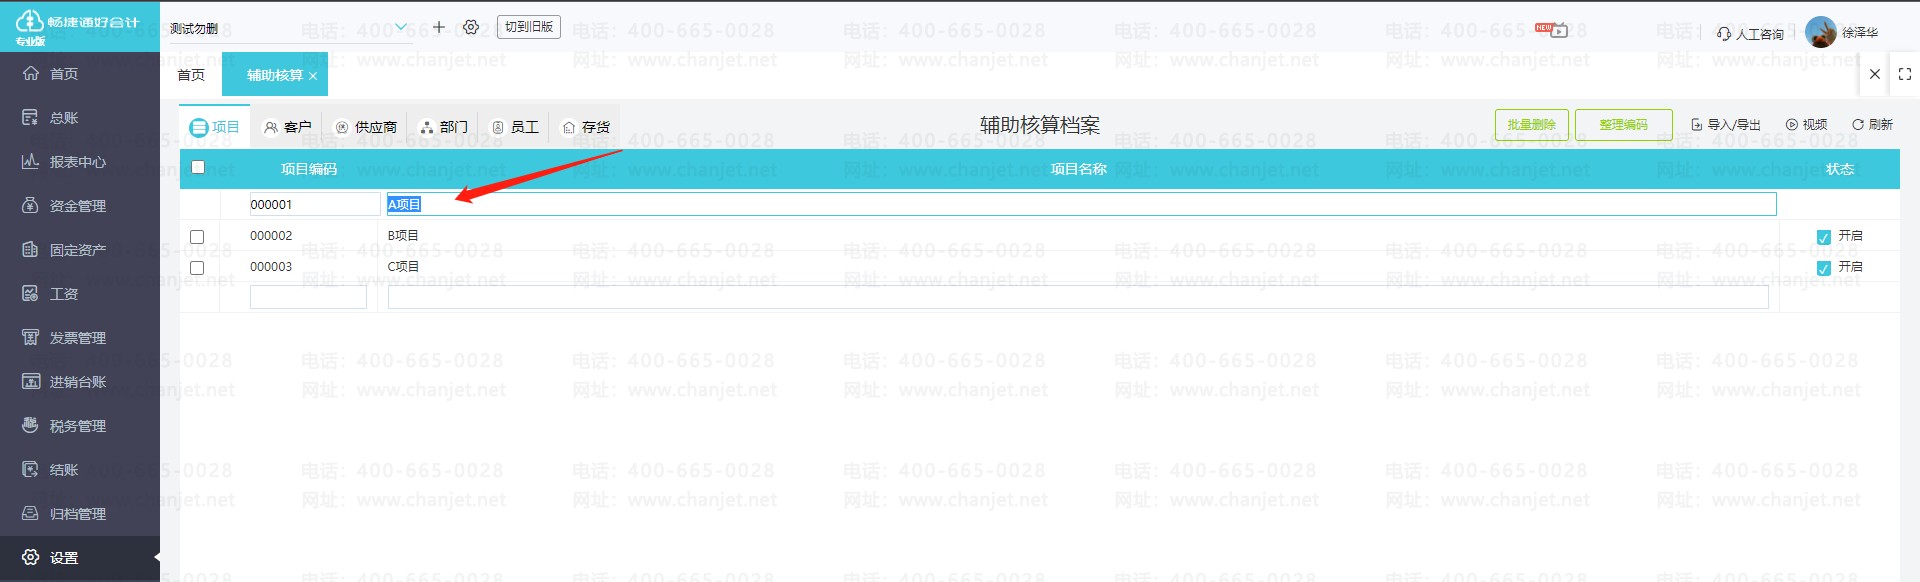This screenshot has height=582, width=1920.
Task: Click the 资金管理 money bag icon
Action: 31,205
